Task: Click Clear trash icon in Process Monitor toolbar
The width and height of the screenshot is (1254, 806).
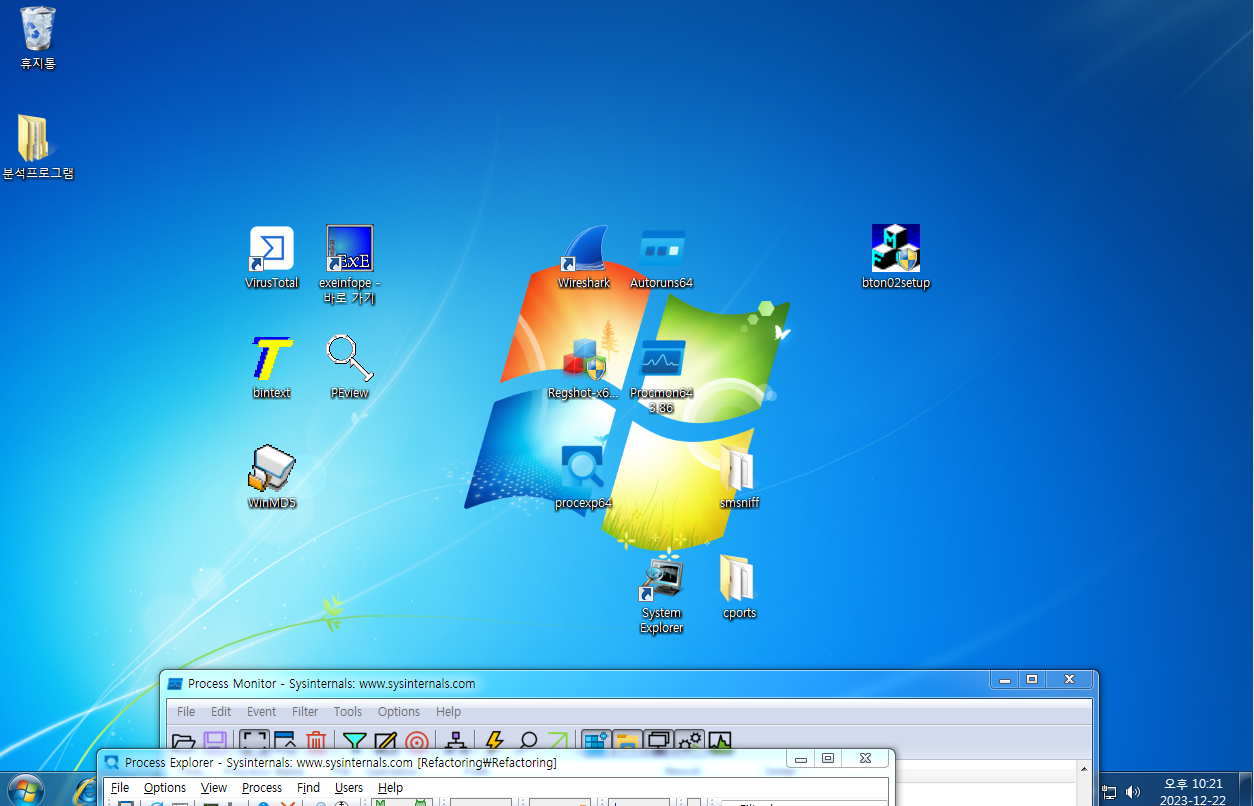Action: [x=316, y=742]
